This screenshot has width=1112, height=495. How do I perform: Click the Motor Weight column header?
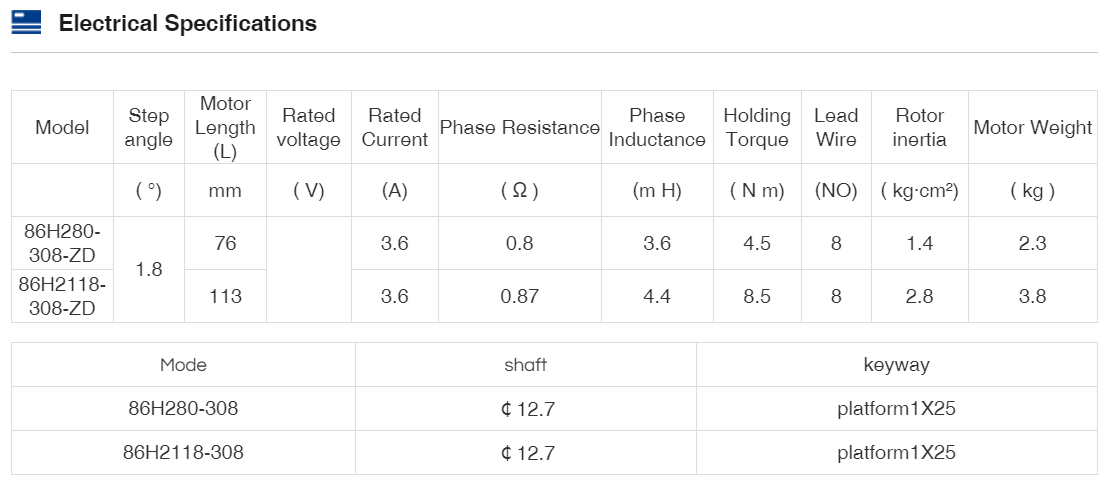[1032, 128]
